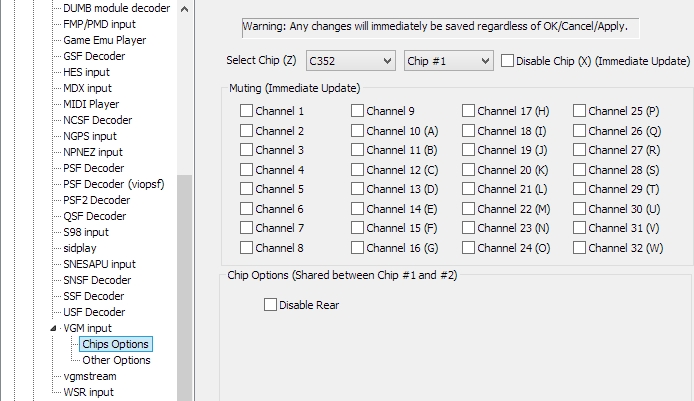Mute Channel 1 checkbox

click(247, 111)
